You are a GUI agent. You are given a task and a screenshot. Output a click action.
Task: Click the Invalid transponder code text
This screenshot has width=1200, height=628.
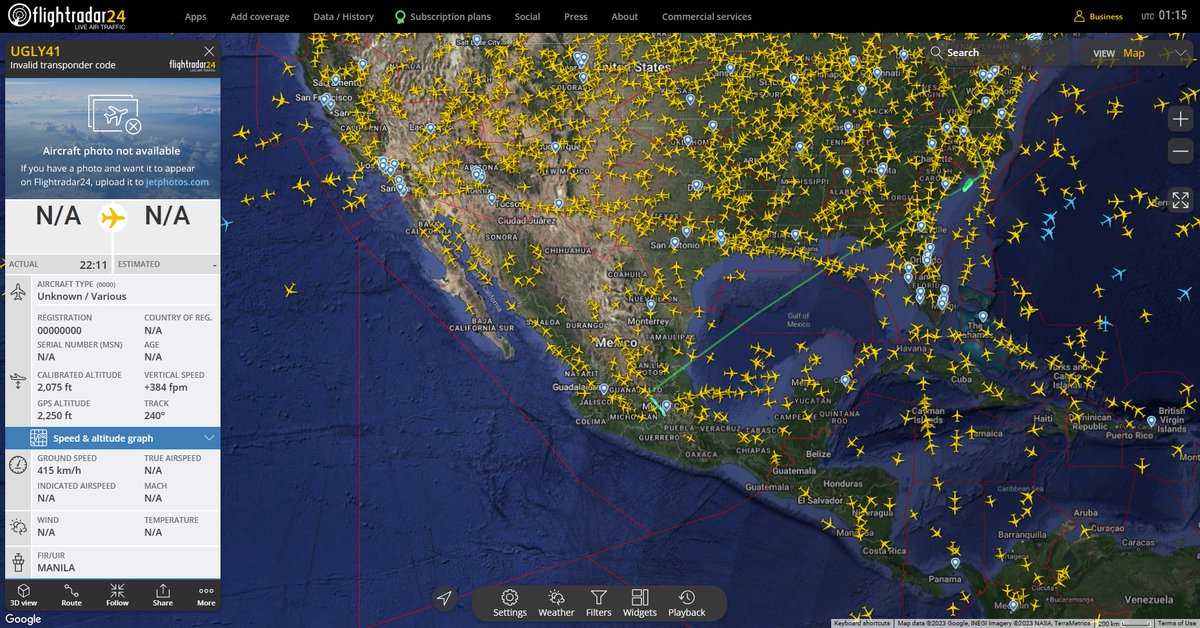click(63, 65)
